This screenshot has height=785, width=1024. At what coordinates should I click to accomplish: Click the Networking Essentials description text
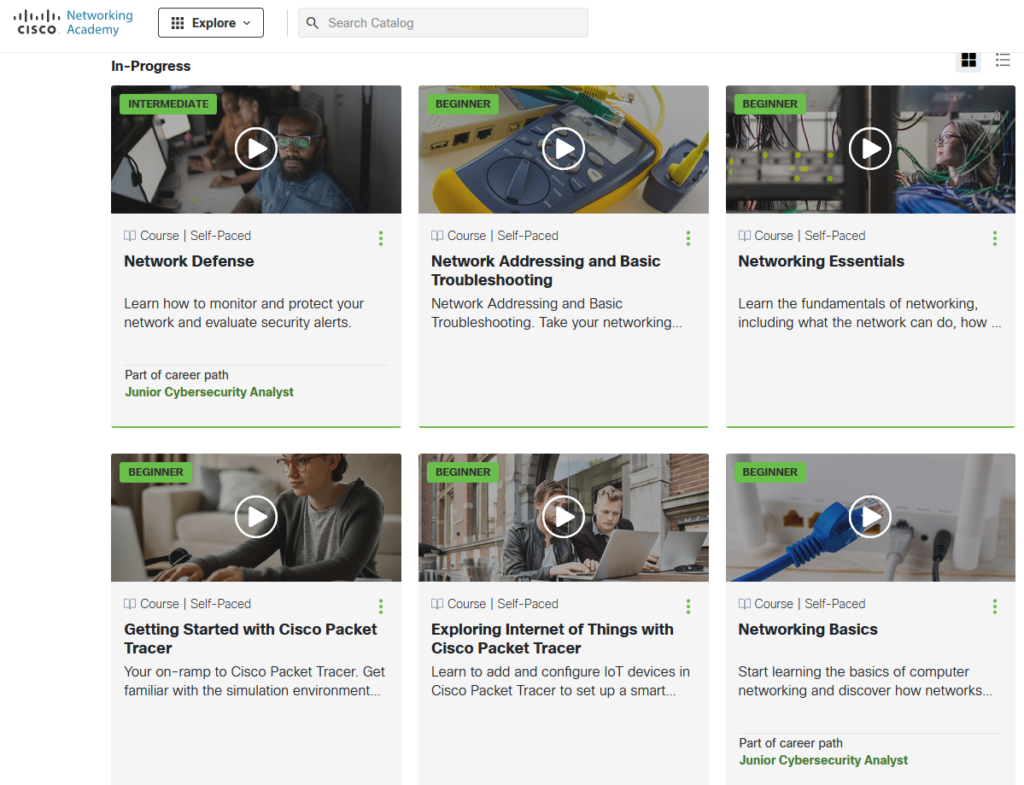(x=869, y=313)
